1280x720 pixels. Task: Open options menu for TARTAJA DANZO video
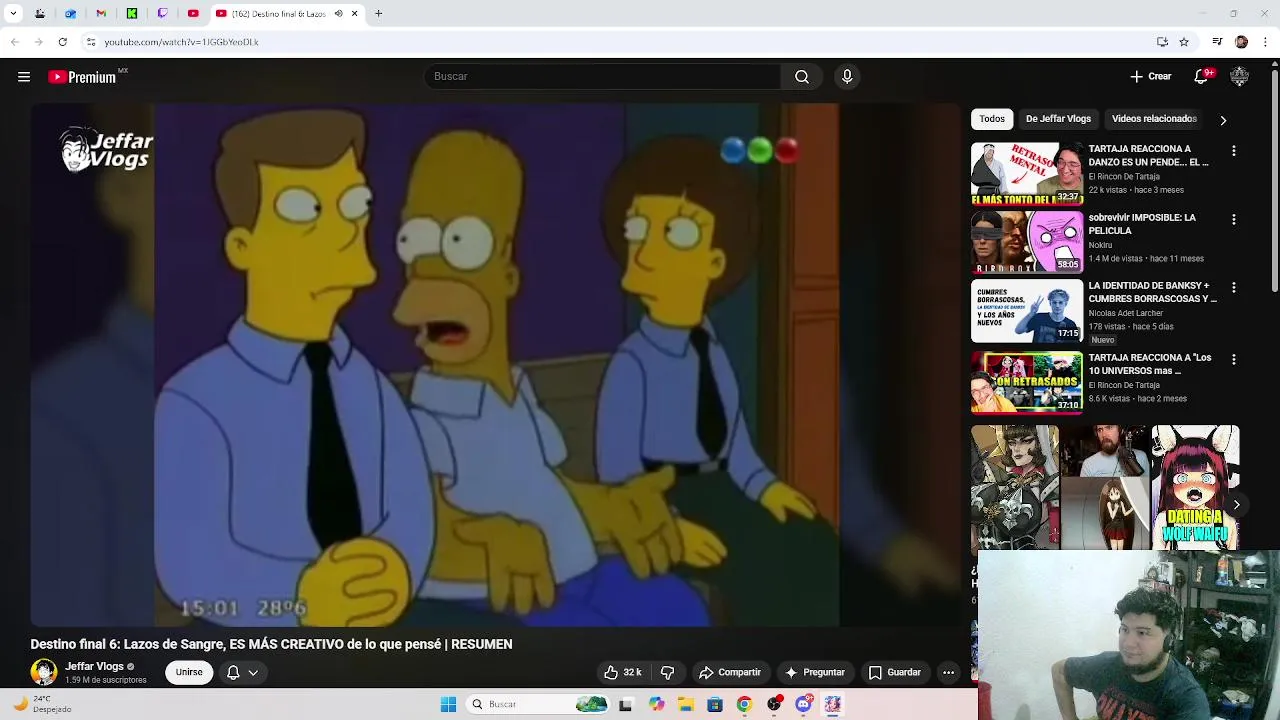(x=1234, y=151)
